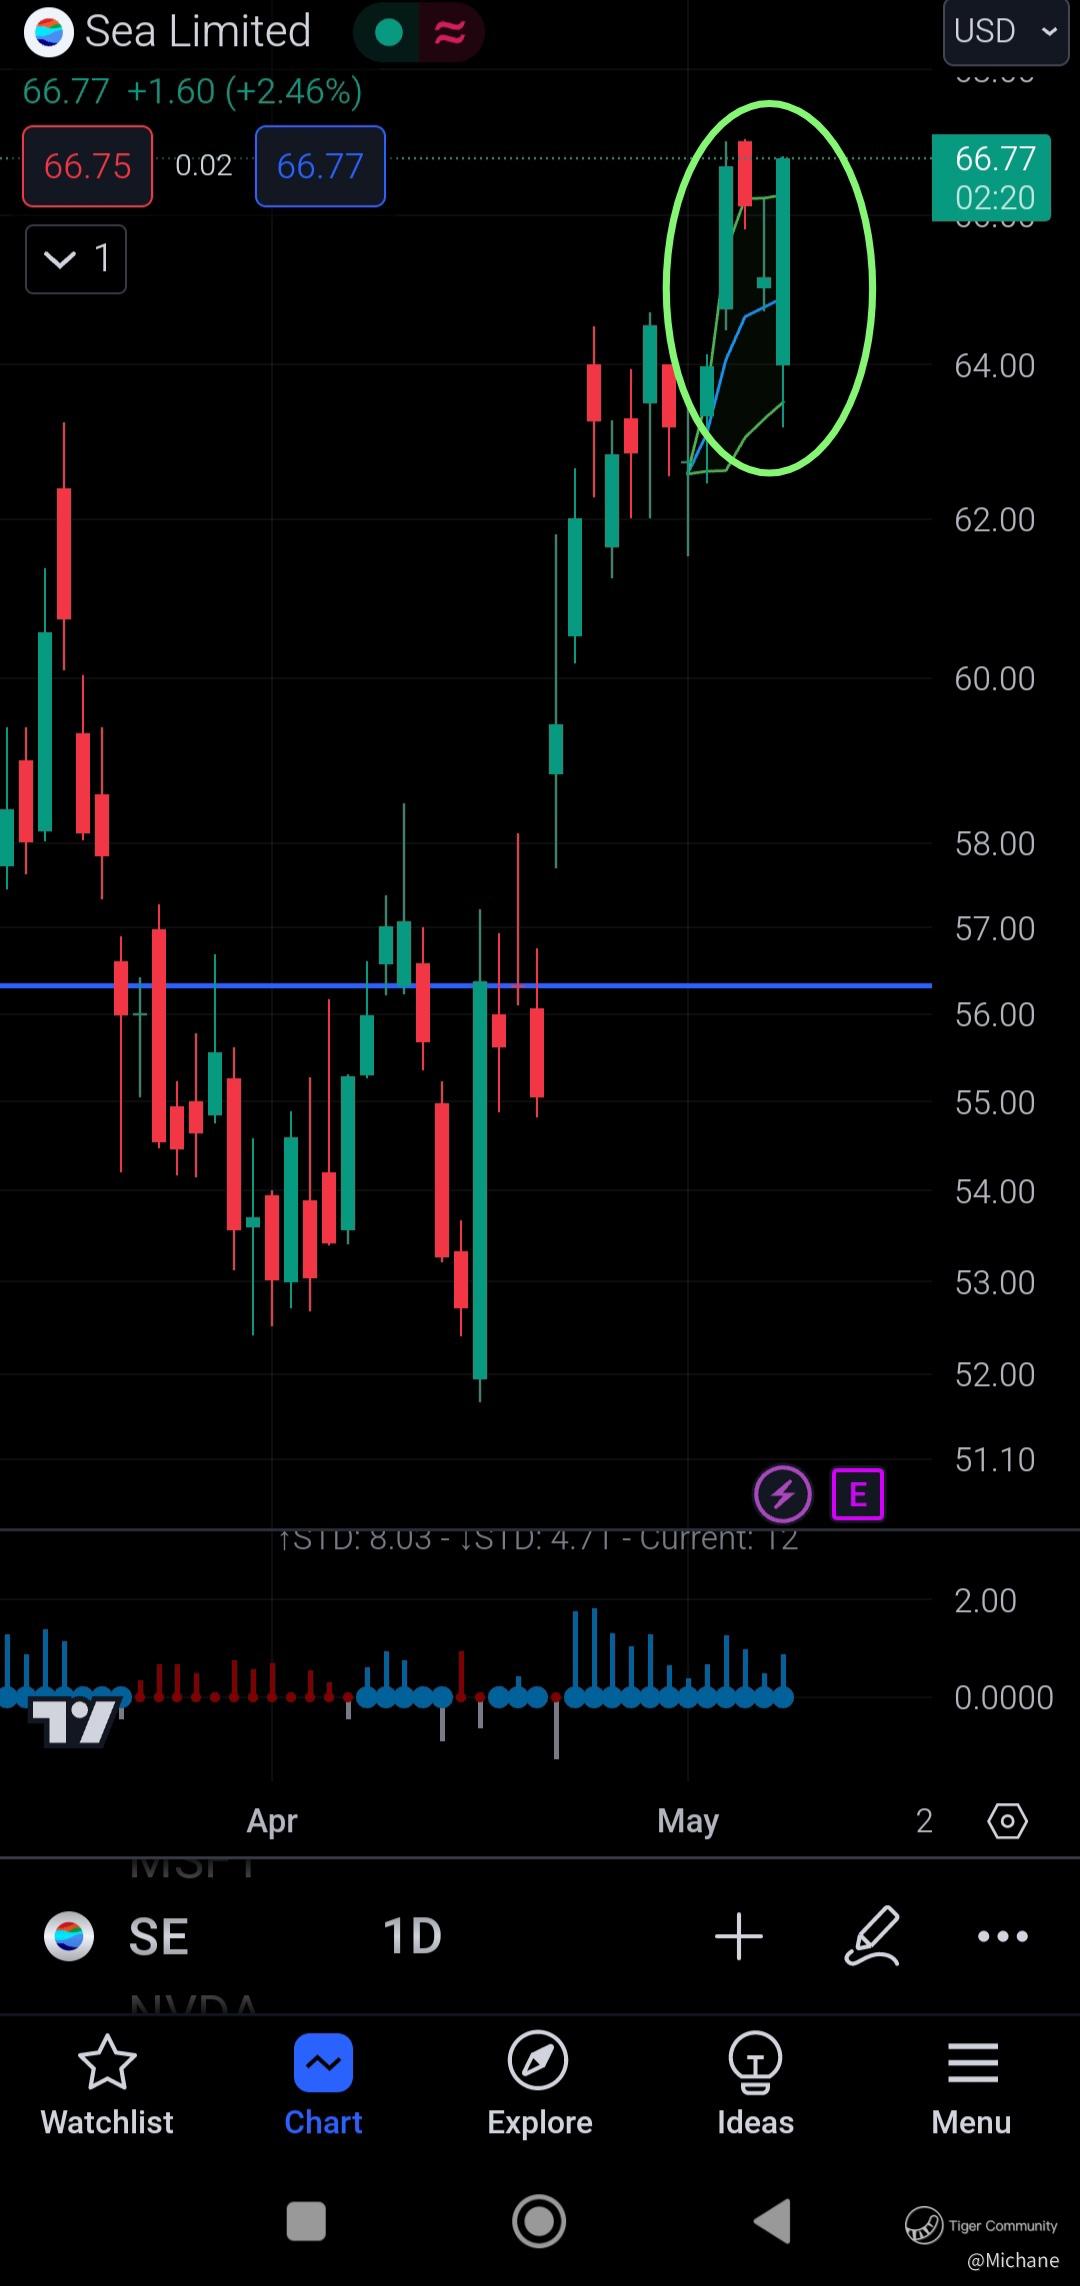Tap the 51.10 price axis label
The image size is (1080, 2286).
(994, 1460)
